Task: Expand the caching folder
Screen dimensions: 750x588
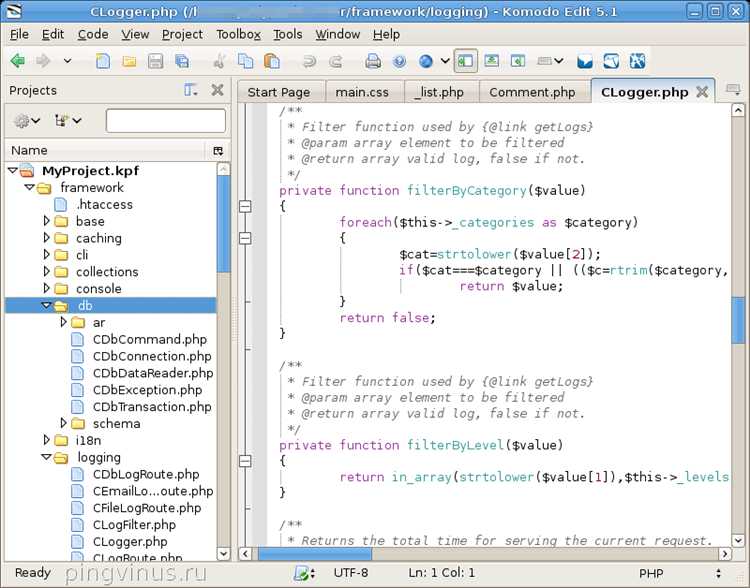Action: (x=46, y=238)
